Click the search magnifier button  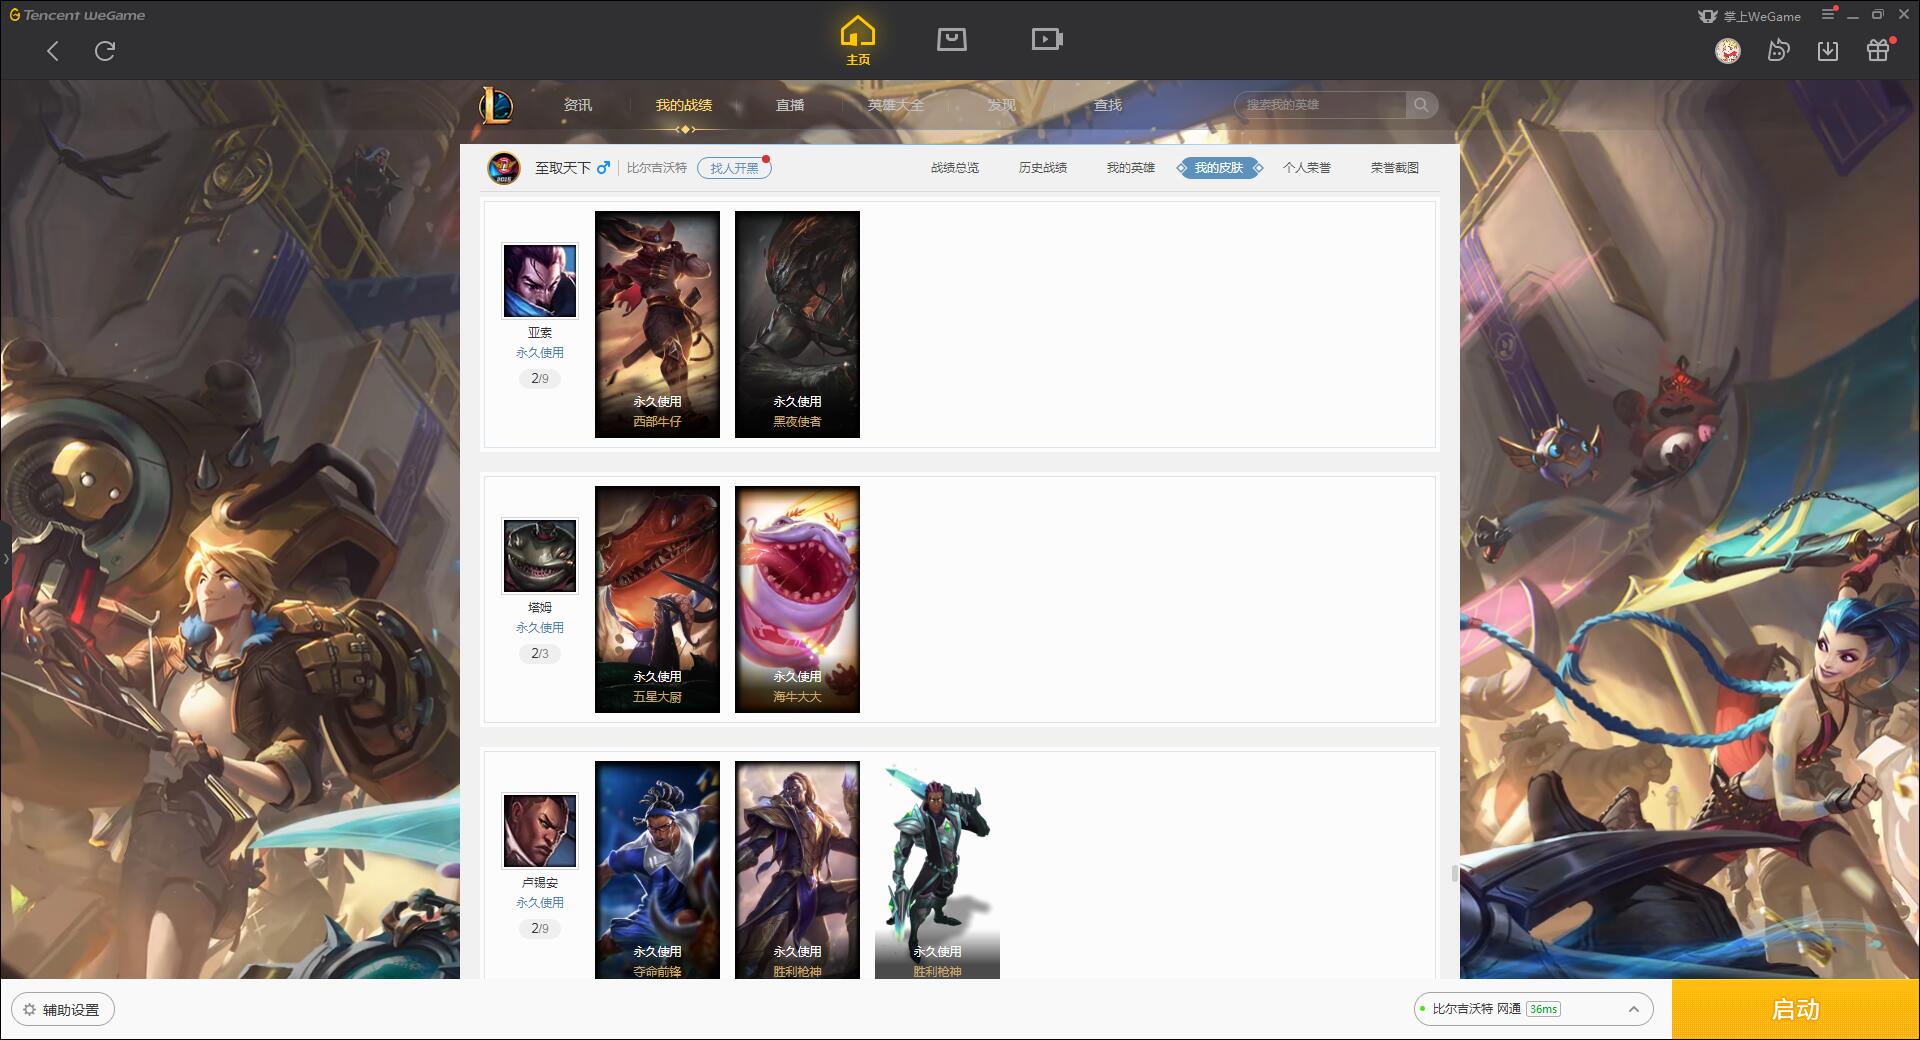(1421, 105)
